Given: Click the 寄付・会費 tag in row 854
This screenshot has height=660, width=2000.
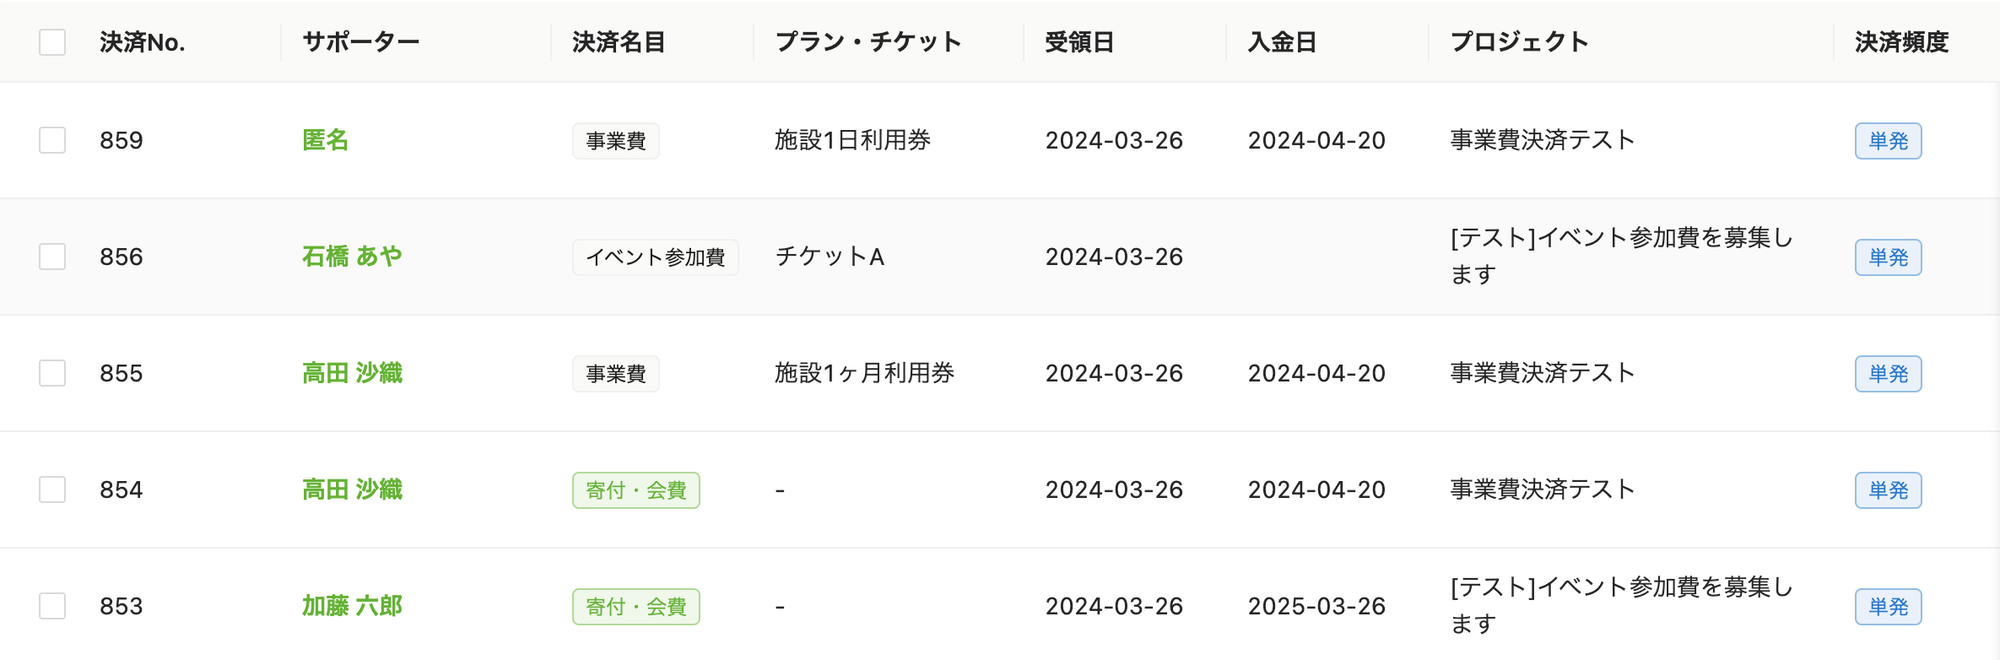Looking at the screenshot, I should pyautogui.click(x=636, y=490).
